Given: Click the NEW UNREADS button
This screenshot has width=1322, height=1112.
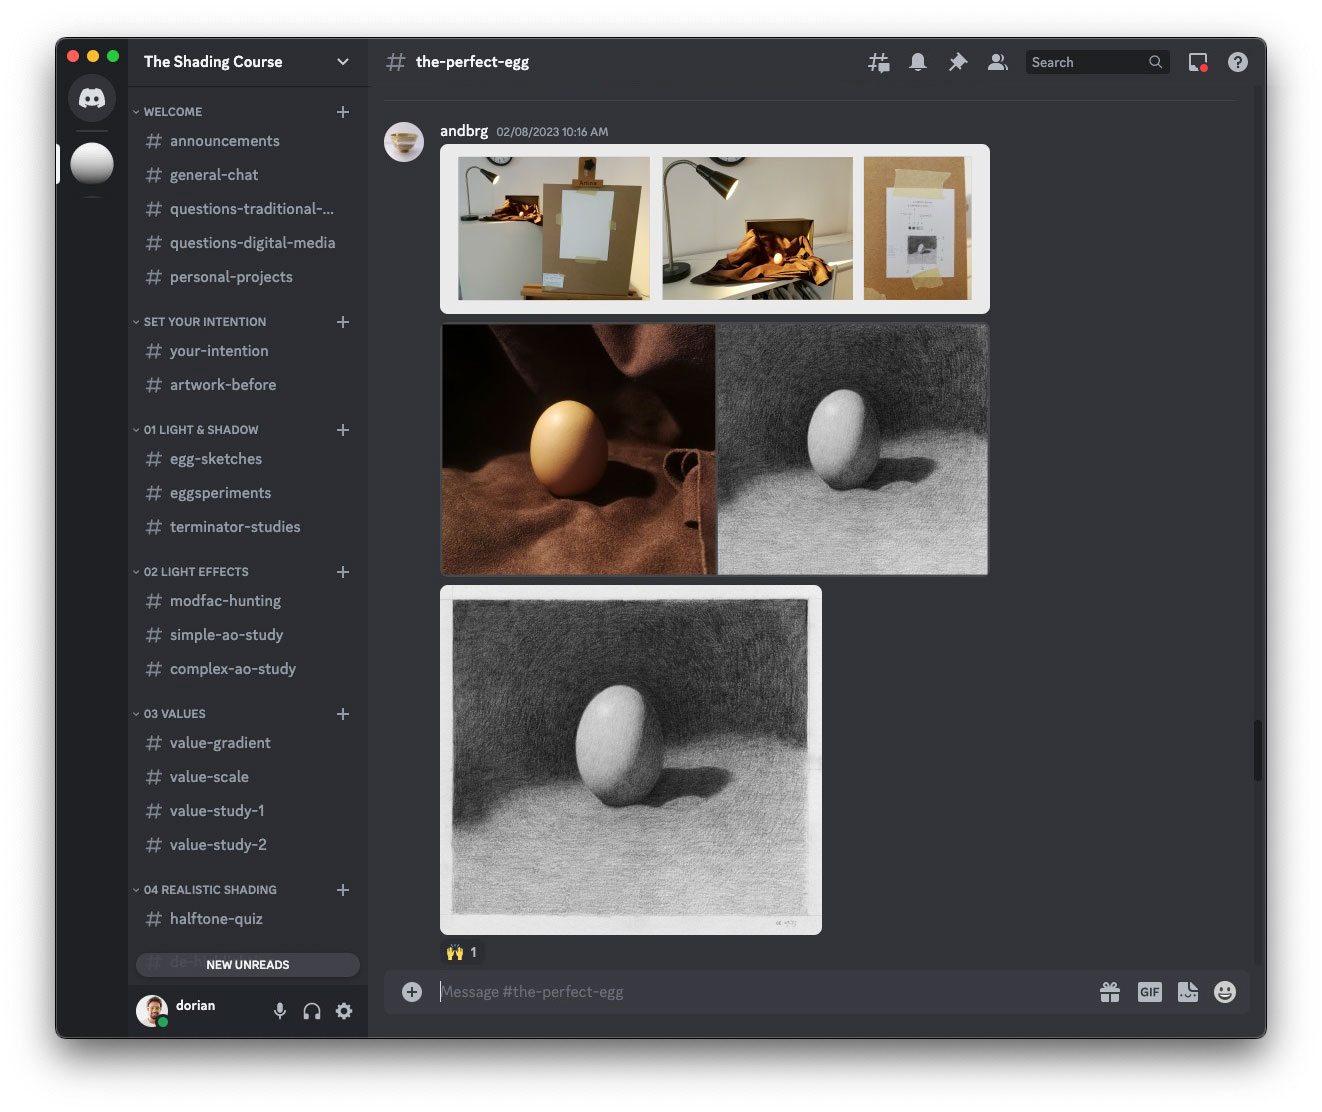Looking at the screenshot, I should click(x=247, y=964).
